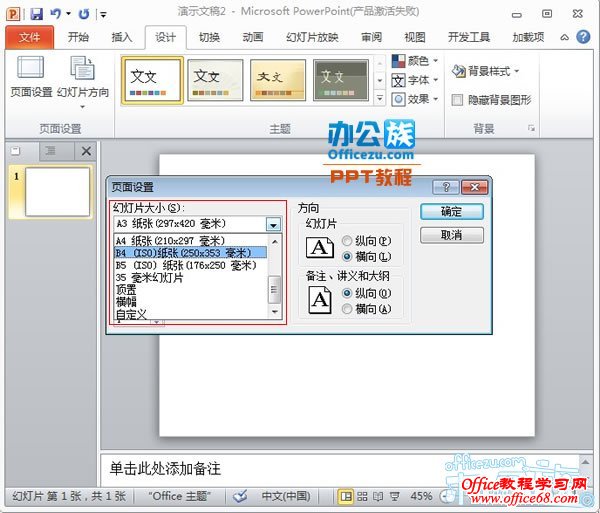Click the size list scroll down arrow

[274, 312]
